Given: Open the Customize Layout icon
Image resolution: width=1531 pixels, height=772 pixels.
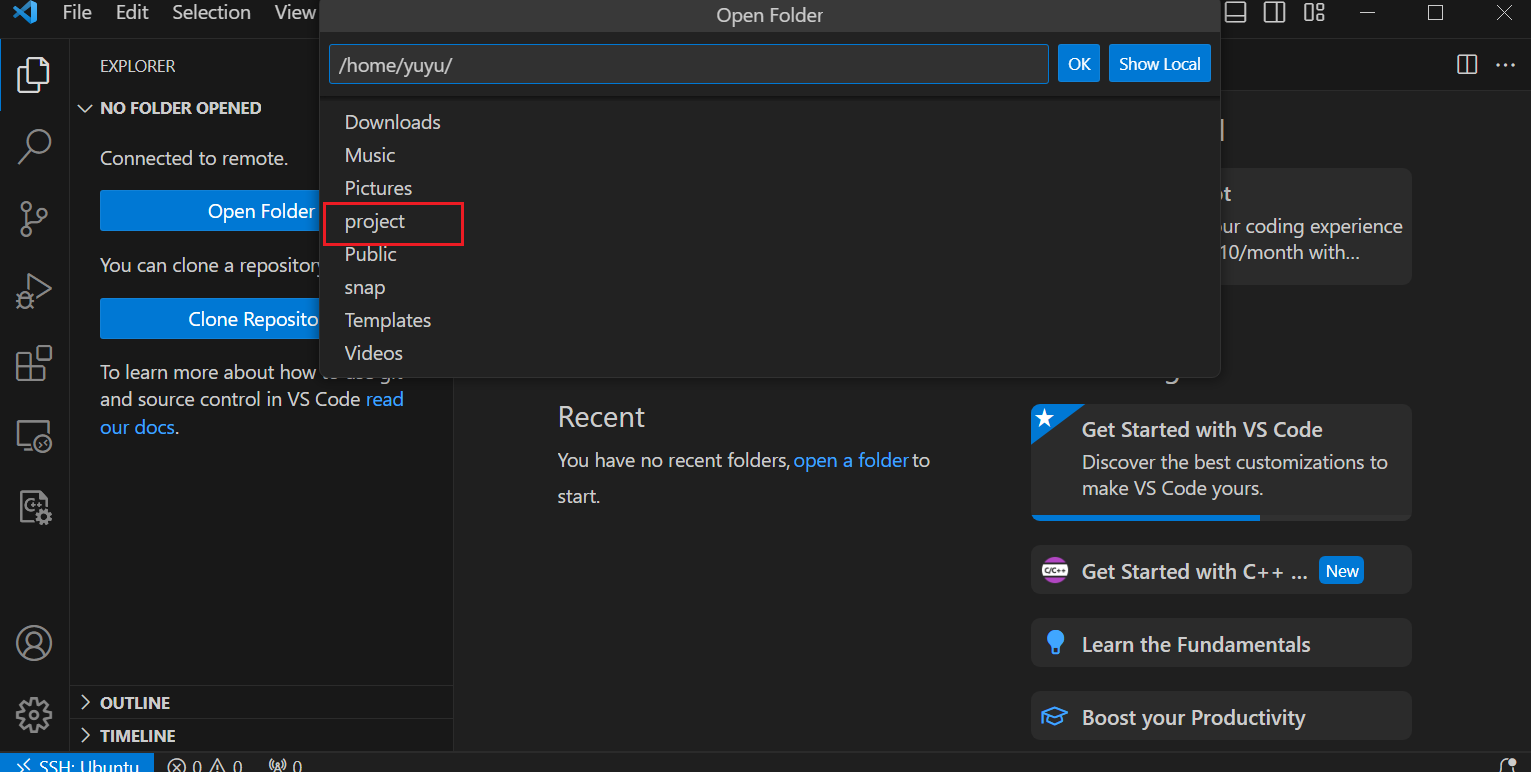Looking at the screenshot, I should coord(1314,13).
